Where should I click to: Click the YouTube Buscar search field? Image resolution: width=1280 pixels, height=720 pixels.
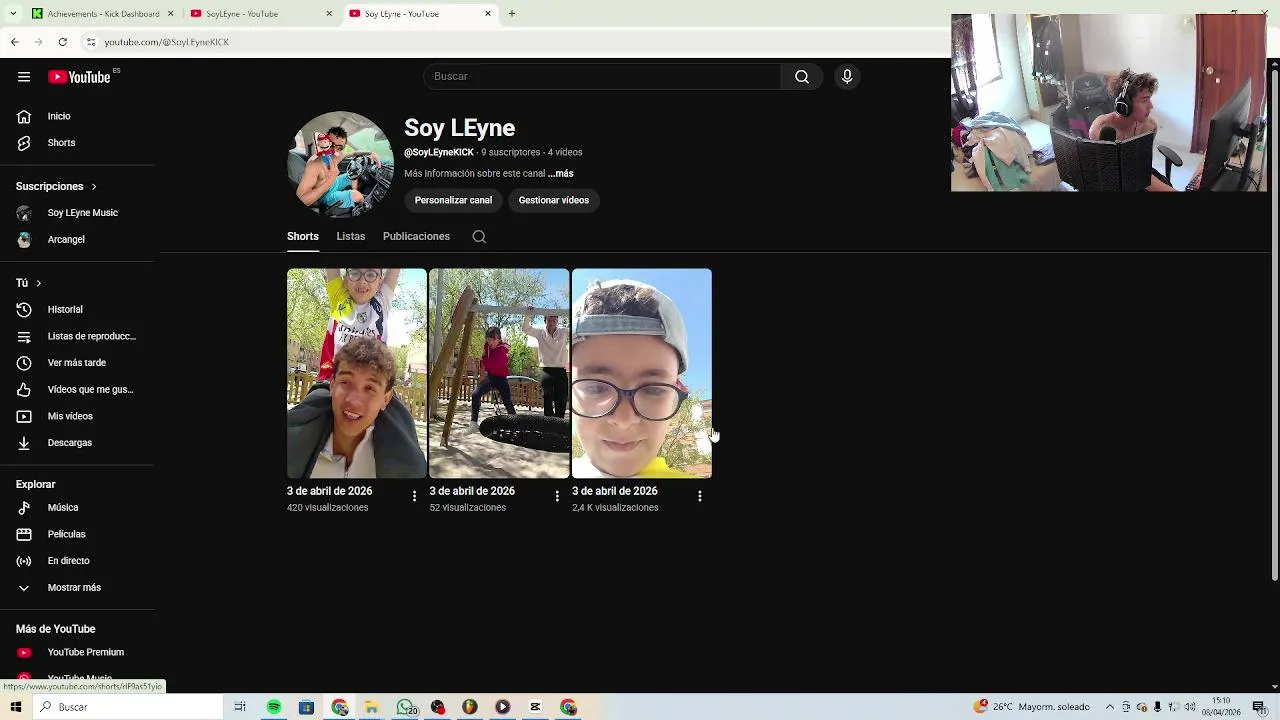602,77
